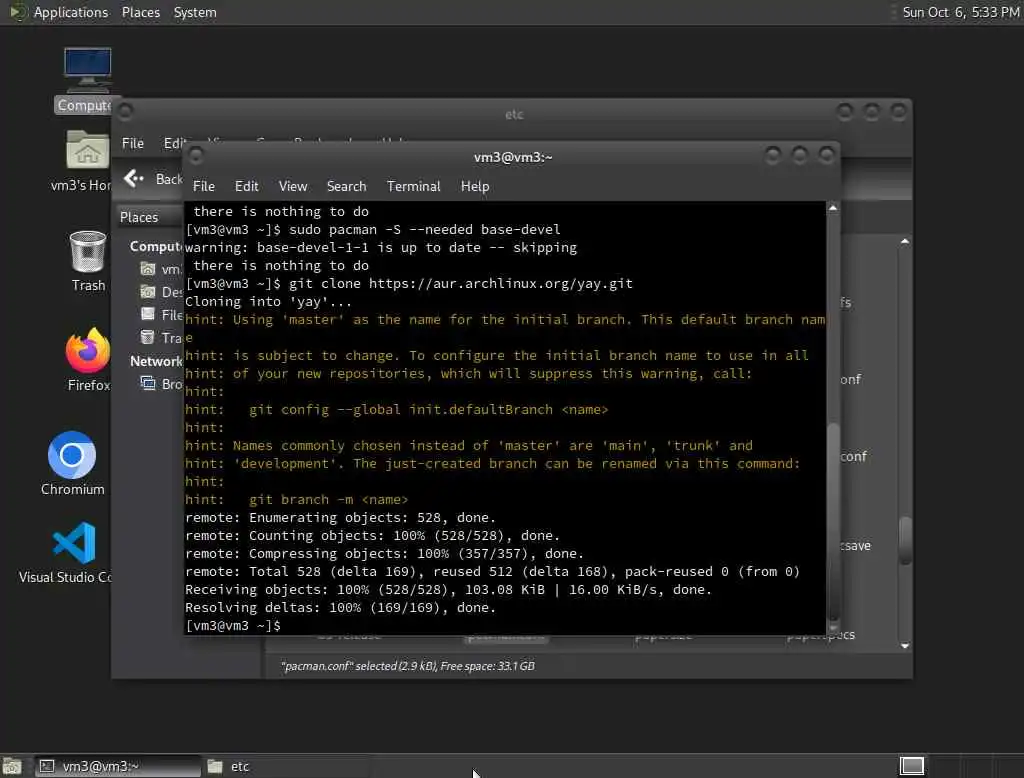Click the etc window title bar text
Viewport: 1024px width, 778px height.
click(x=514, y=114)
